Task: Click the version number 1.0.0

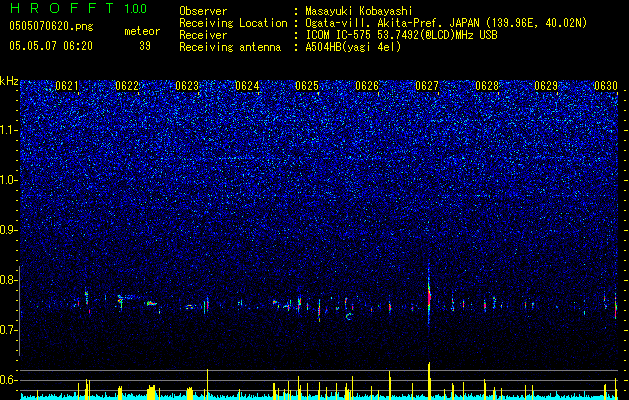Action: pos(135,8)
